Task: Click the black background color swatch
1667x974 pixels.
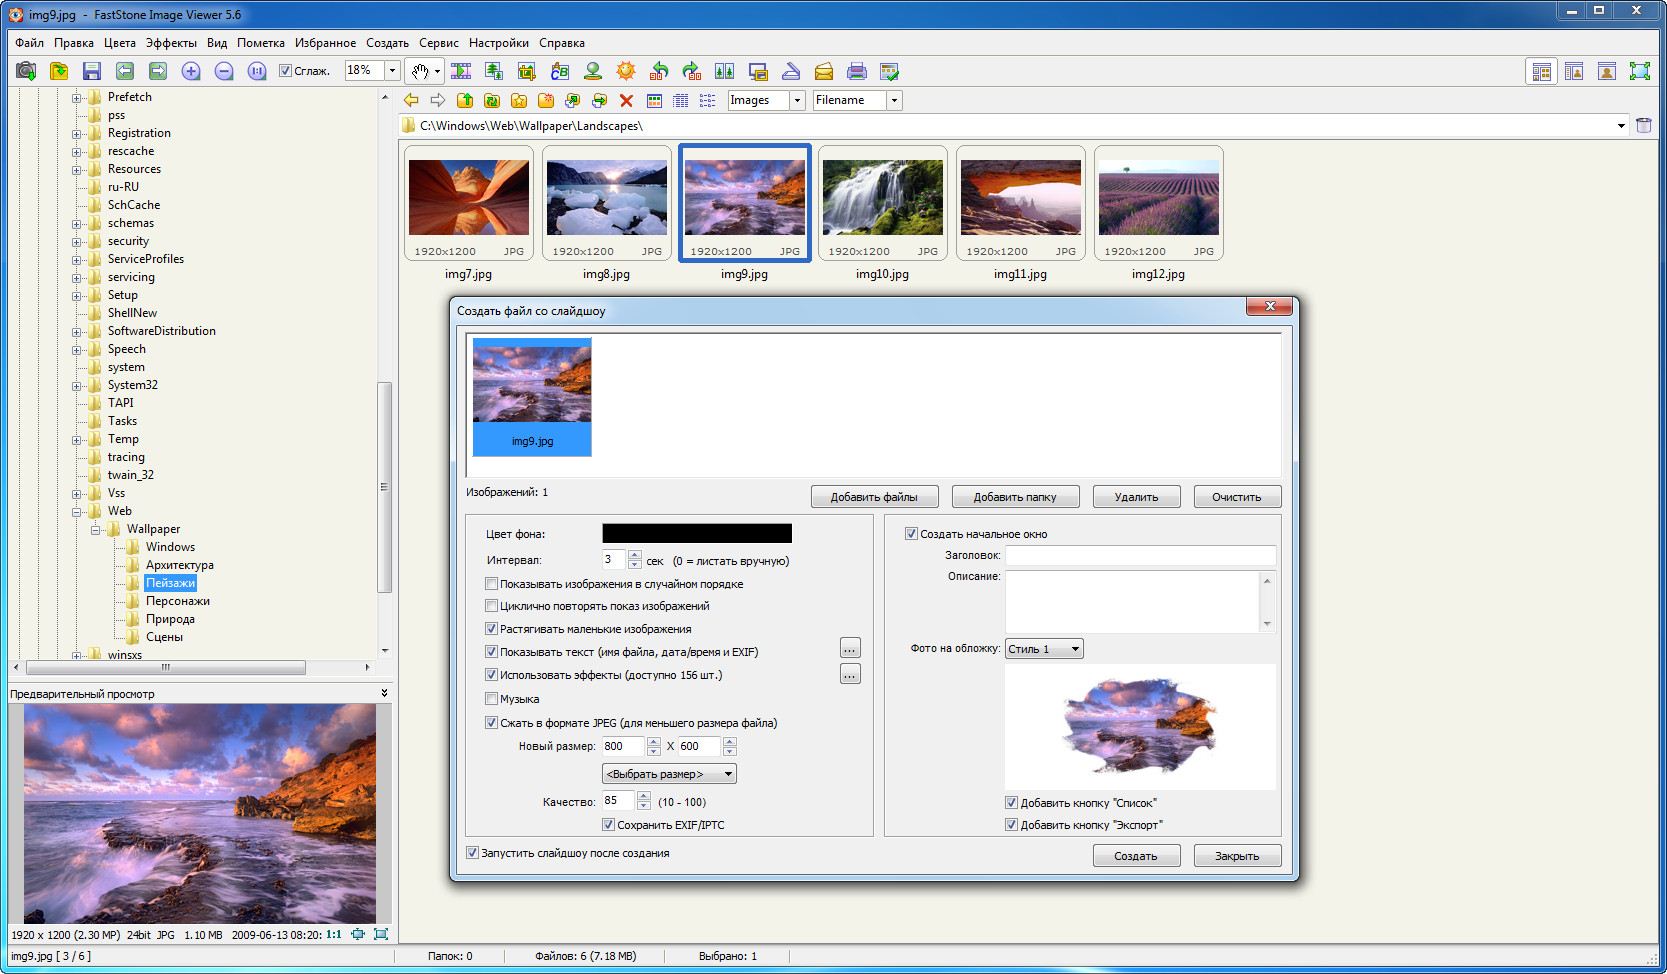Action: (x=696, y=534)
